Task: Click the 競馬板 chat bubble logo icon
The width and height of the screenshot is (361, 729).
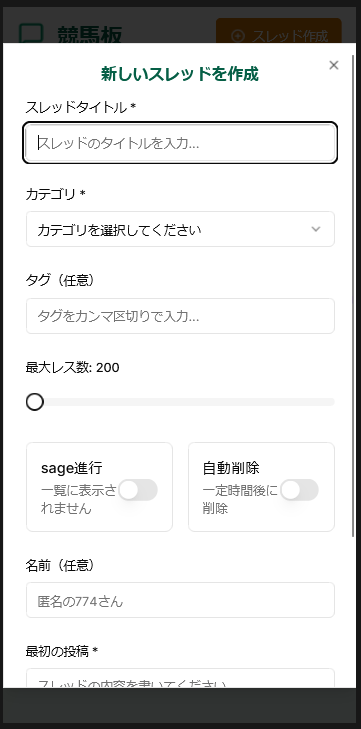Action: pos(31,33)
